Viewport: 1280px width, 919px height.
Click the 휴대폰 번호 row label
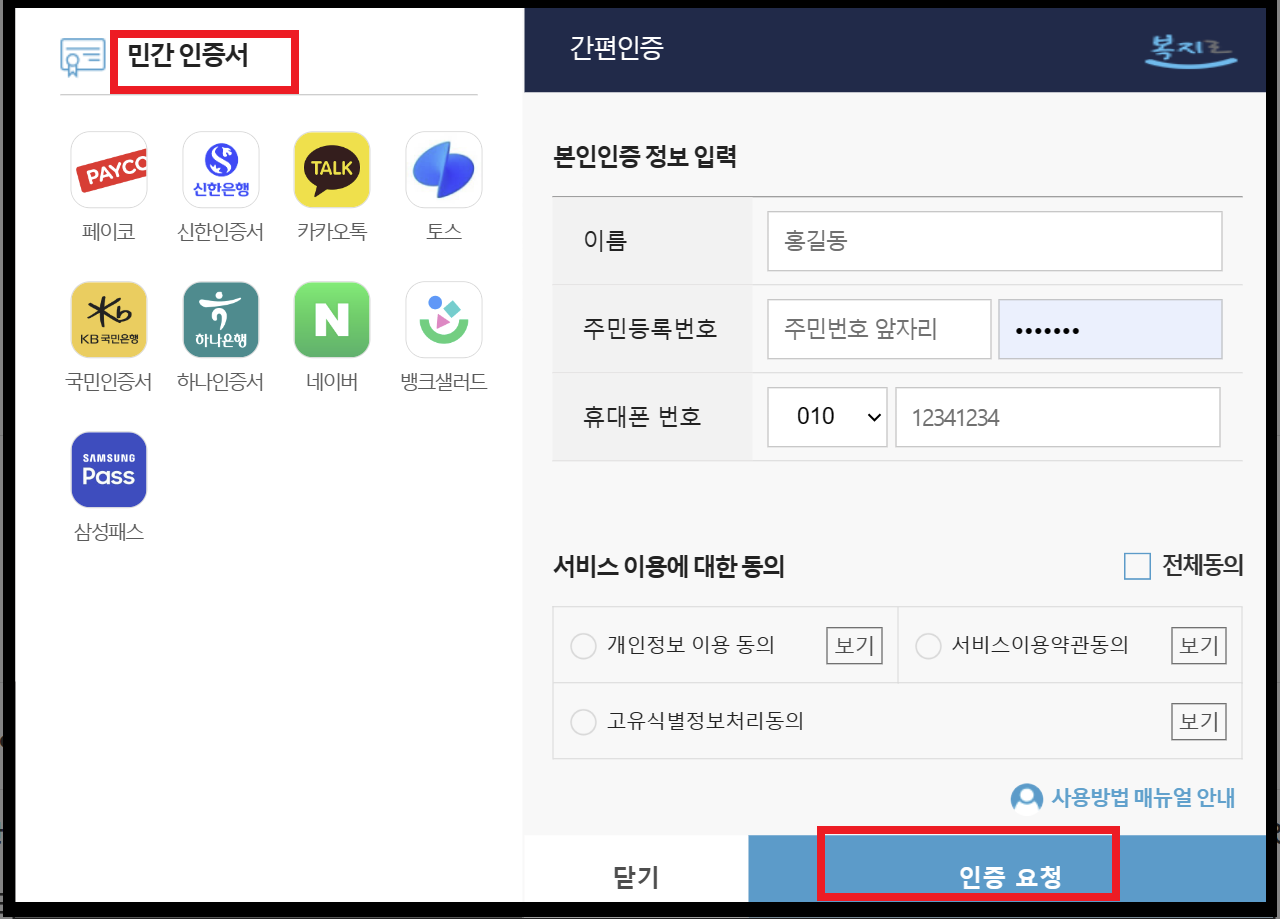pos(642,417)
